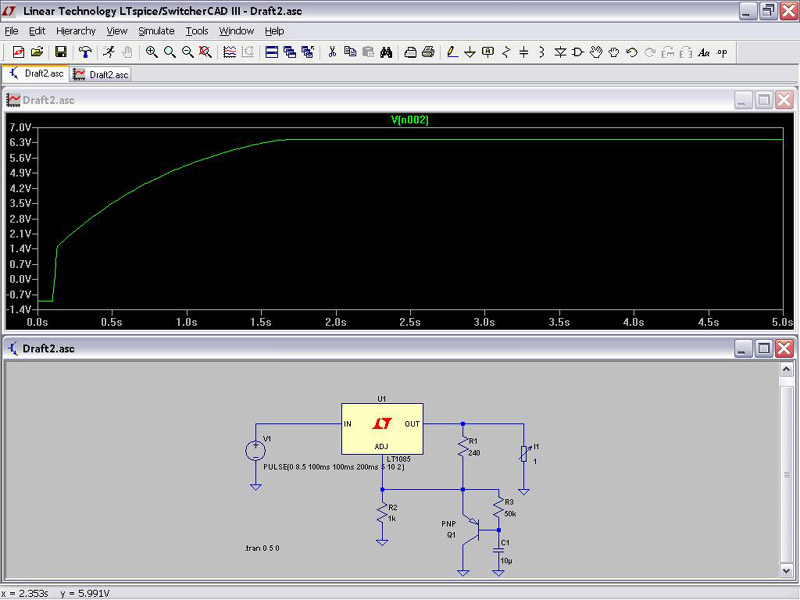Click the PULSE source value text
800x600 pixels.
[x=334, y=467]
